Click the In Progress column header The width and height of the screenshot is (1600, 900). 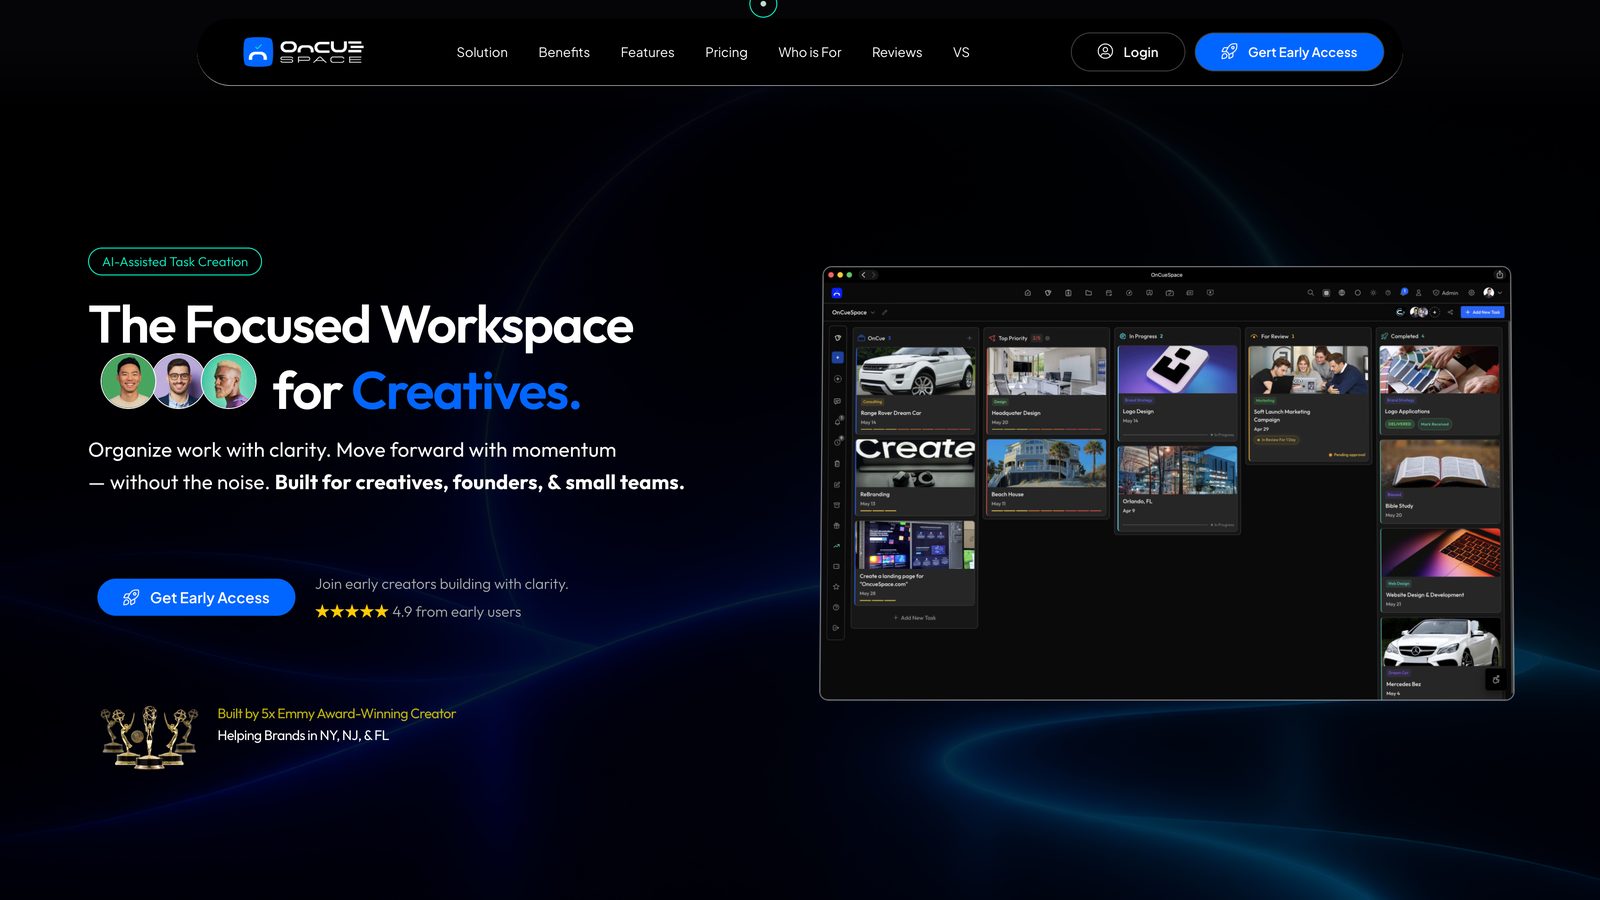(1141, 336)
